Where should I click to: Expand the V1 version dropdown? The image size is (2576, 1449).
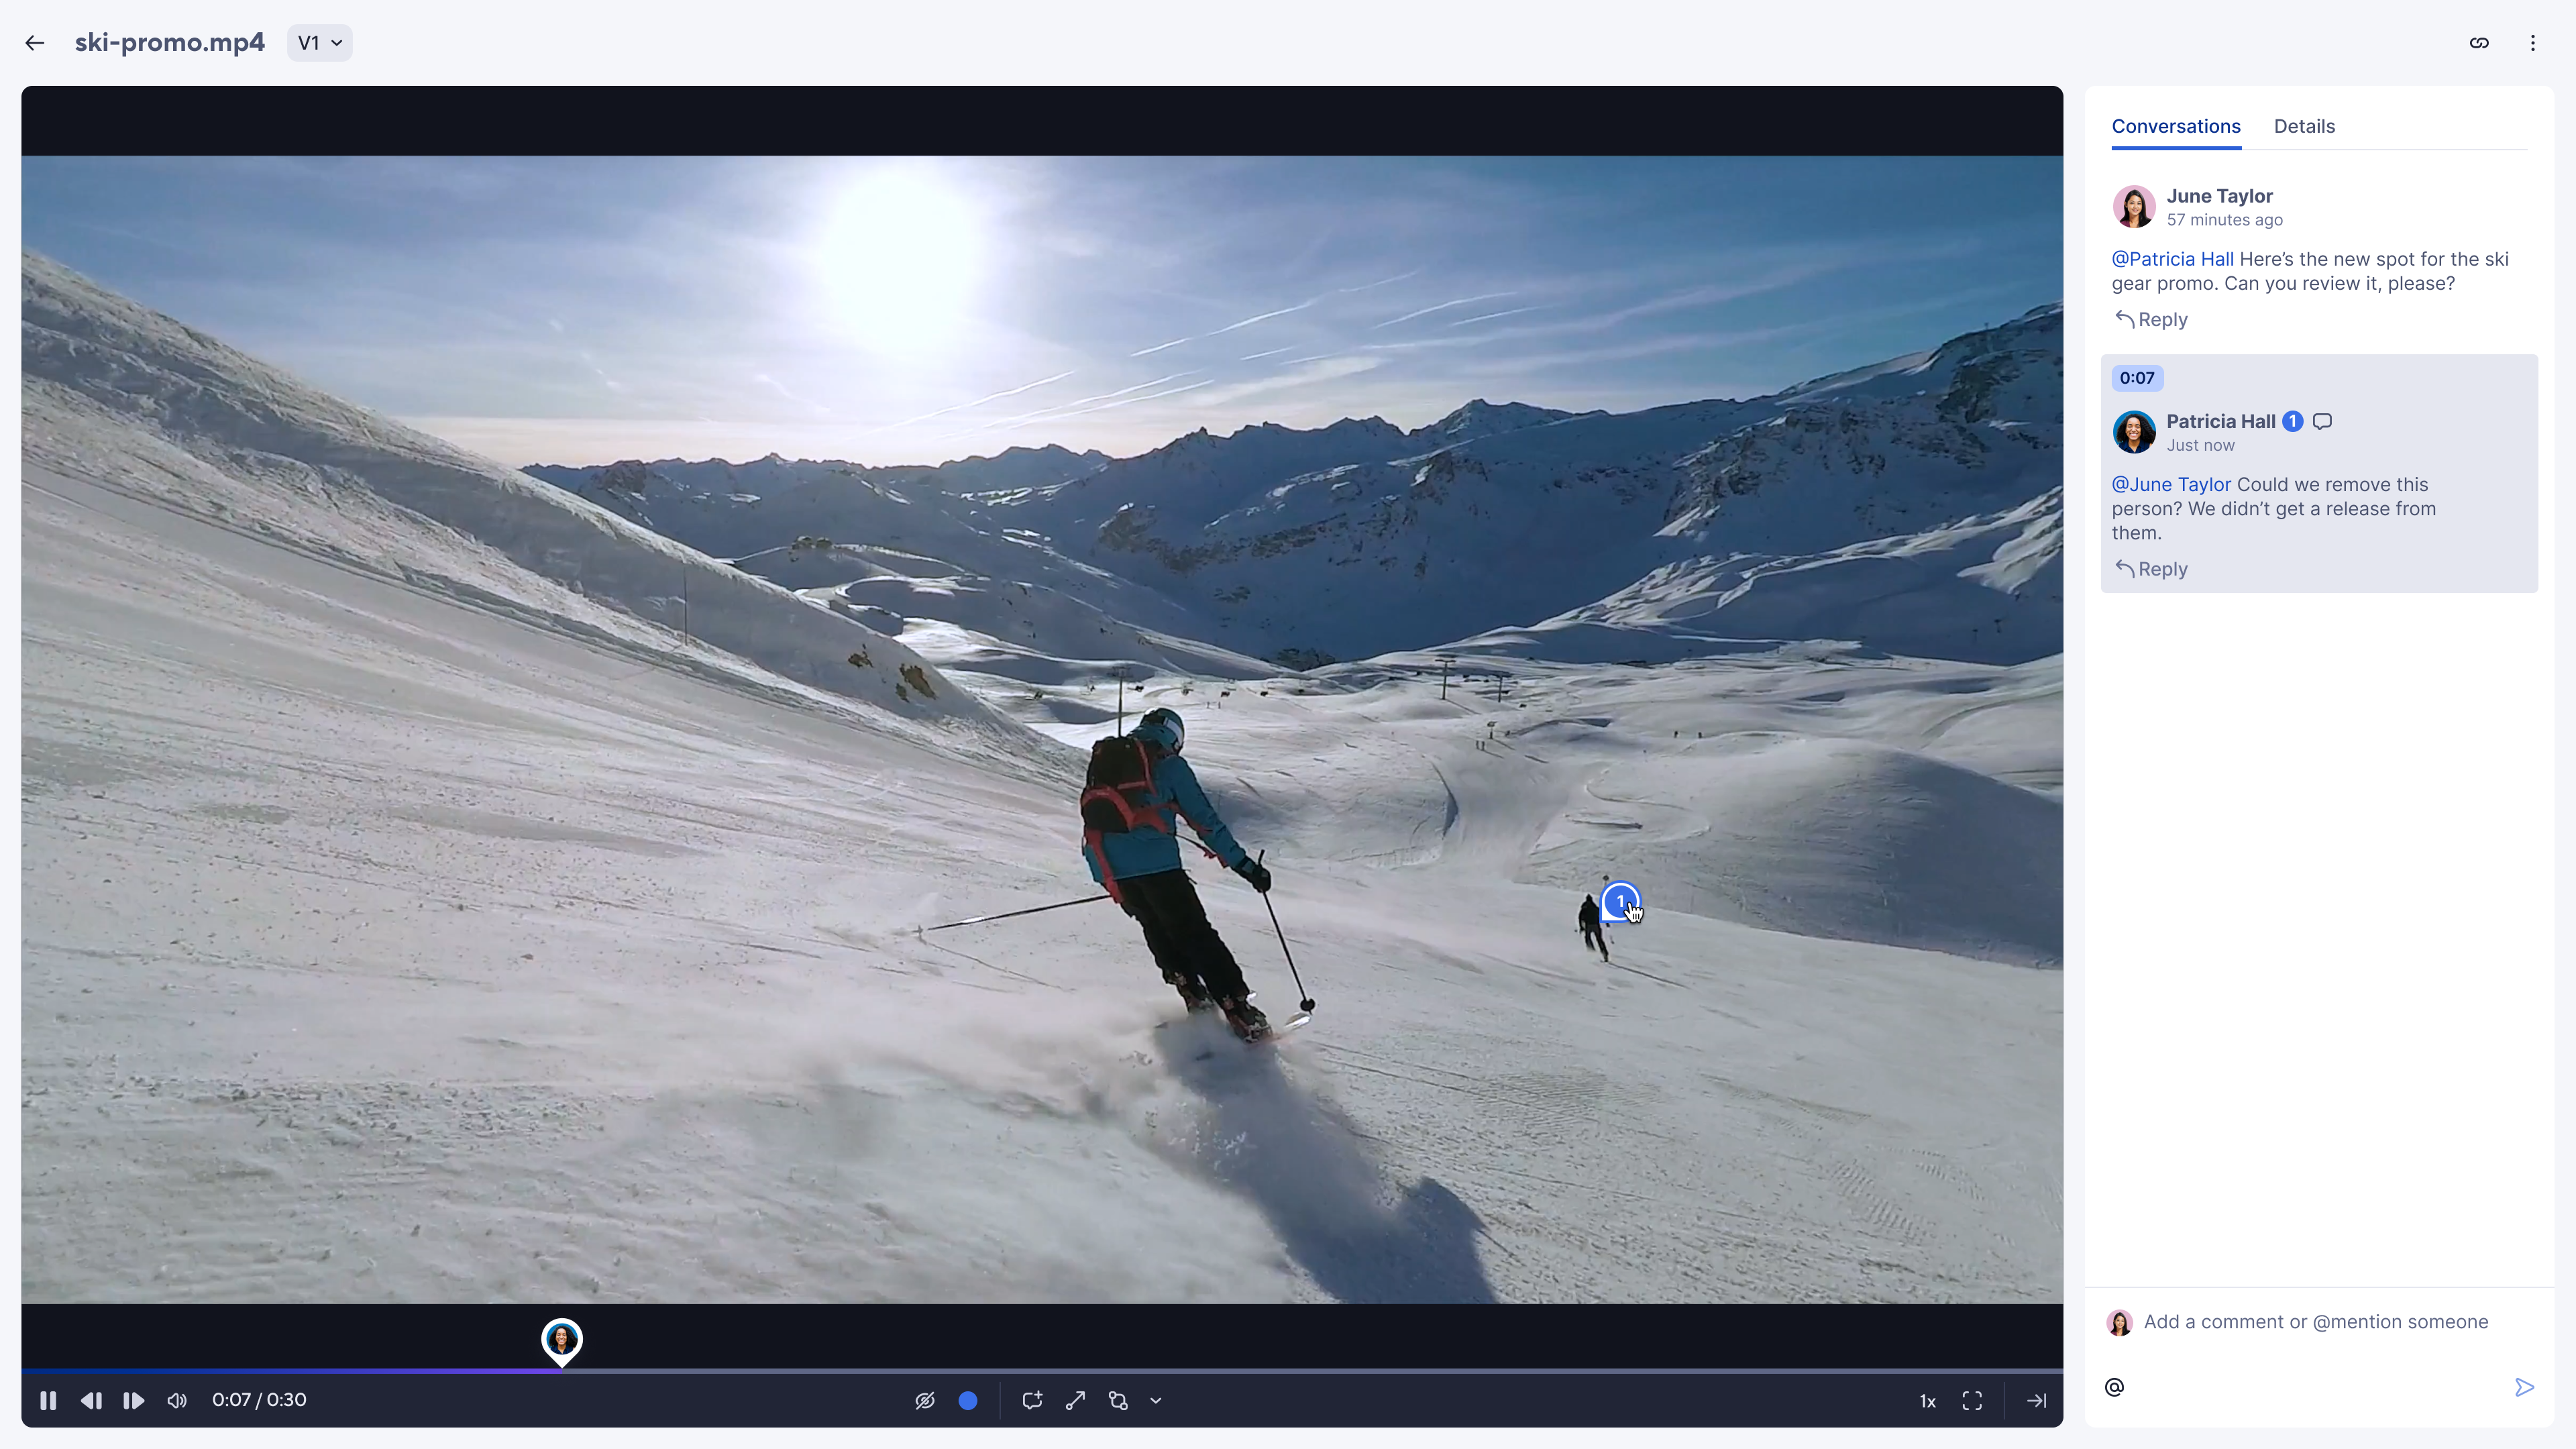tap(319, 42)
